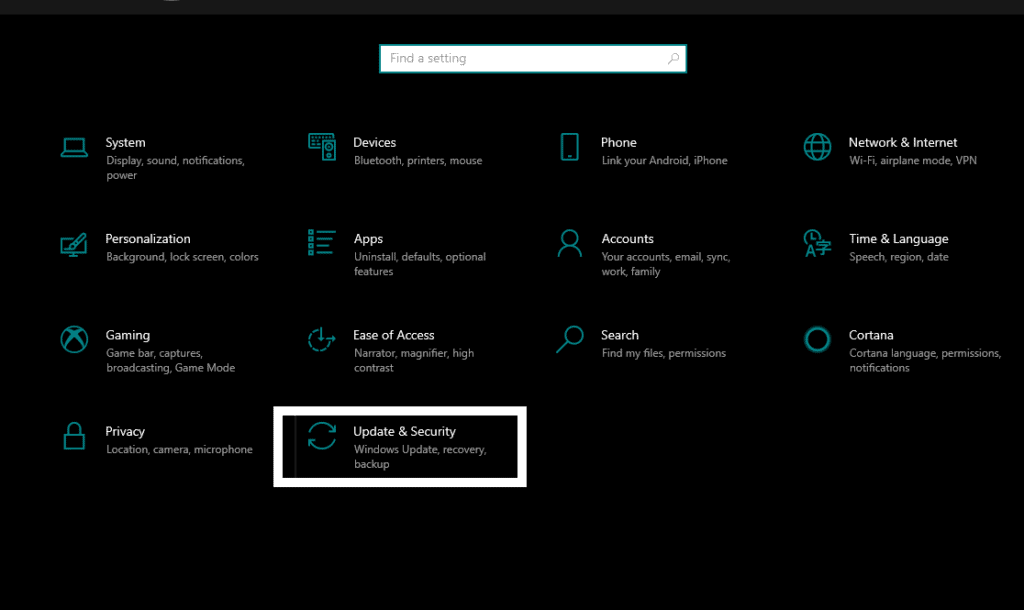Open the Update & Security heading
This screenshot has height=610, width=1024.
tap(404, 432)
